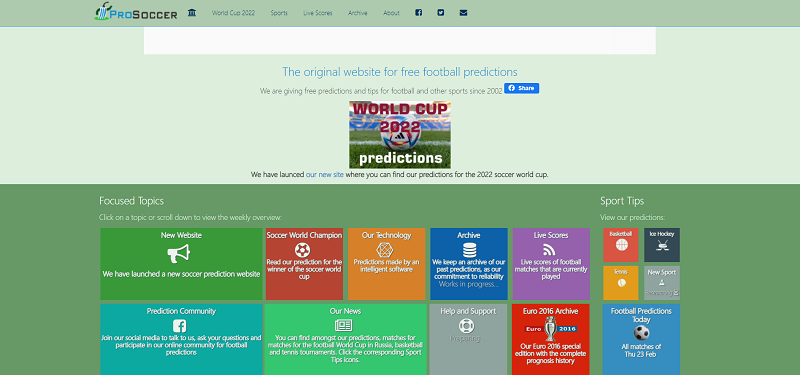The image size is (800, 375).
Task: Open the Help and Support tile heading
Action: click(468, 311)
